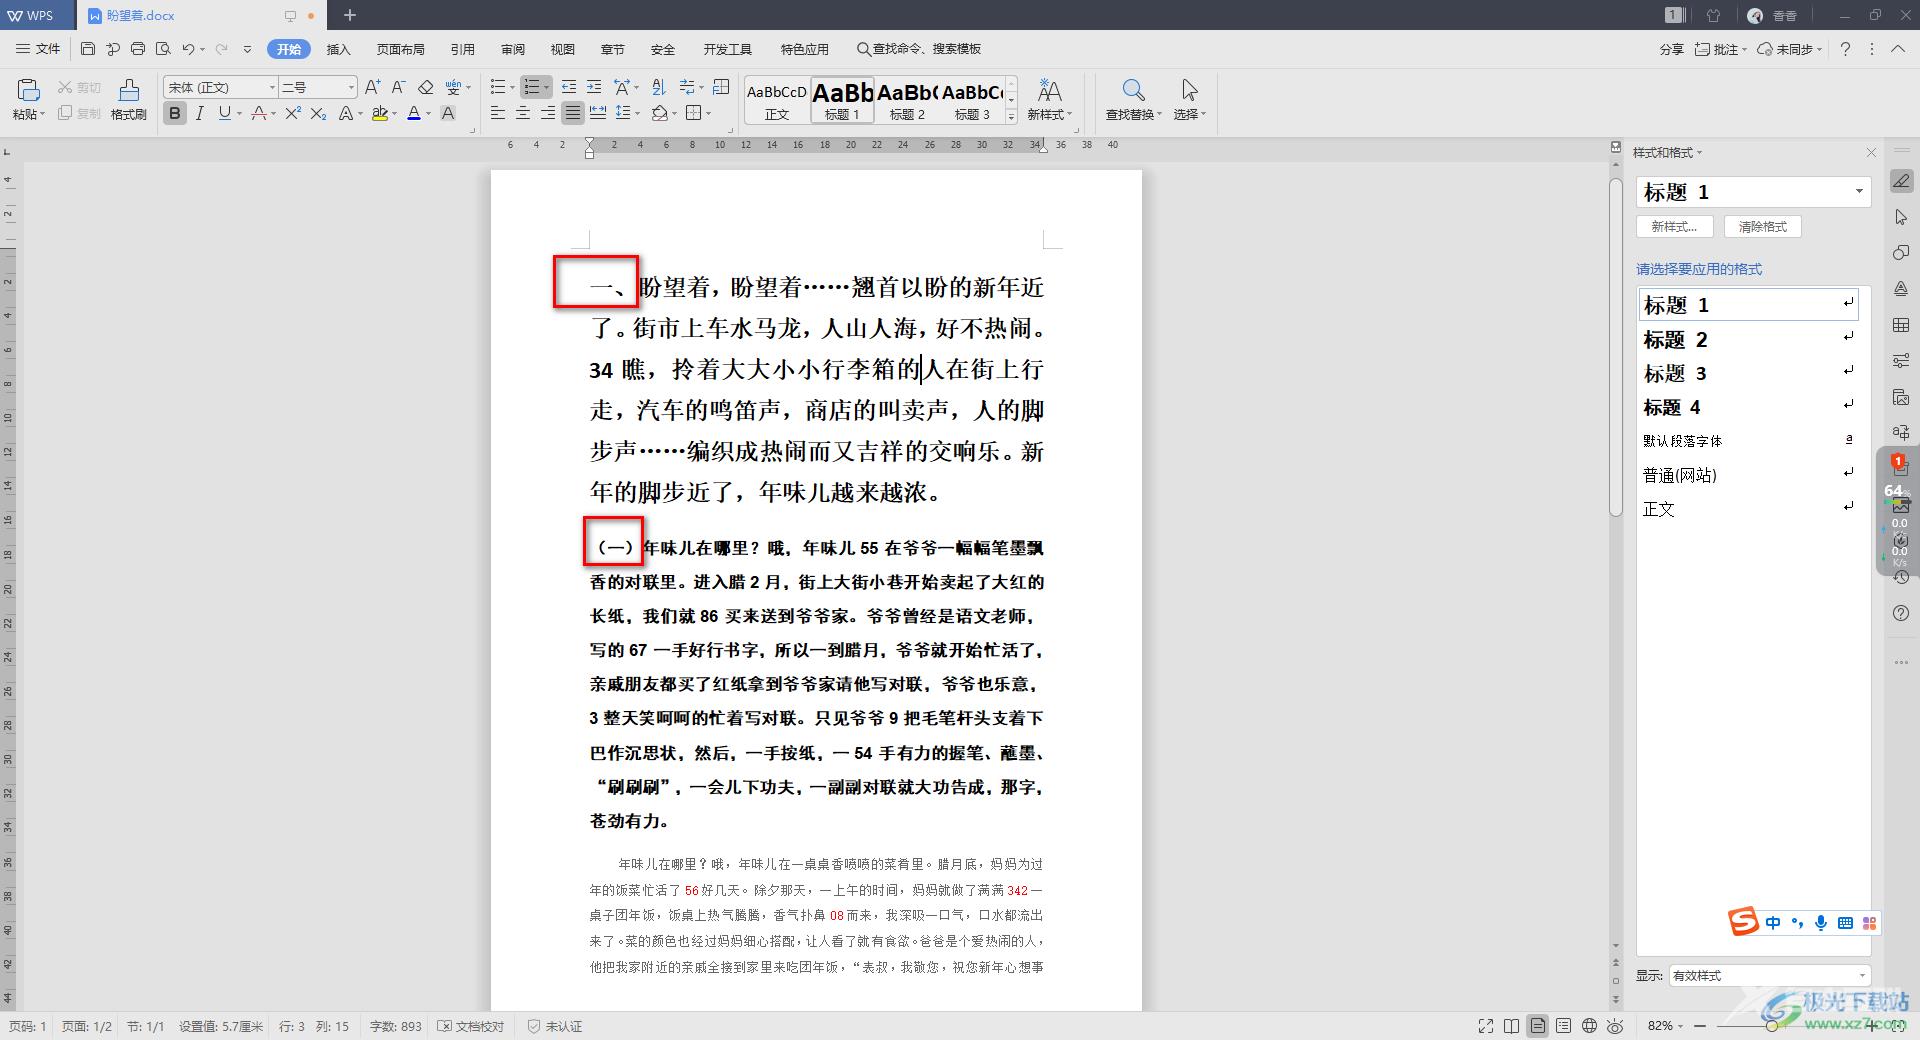
Task: Apply distributed alignment
Action: 598,113
